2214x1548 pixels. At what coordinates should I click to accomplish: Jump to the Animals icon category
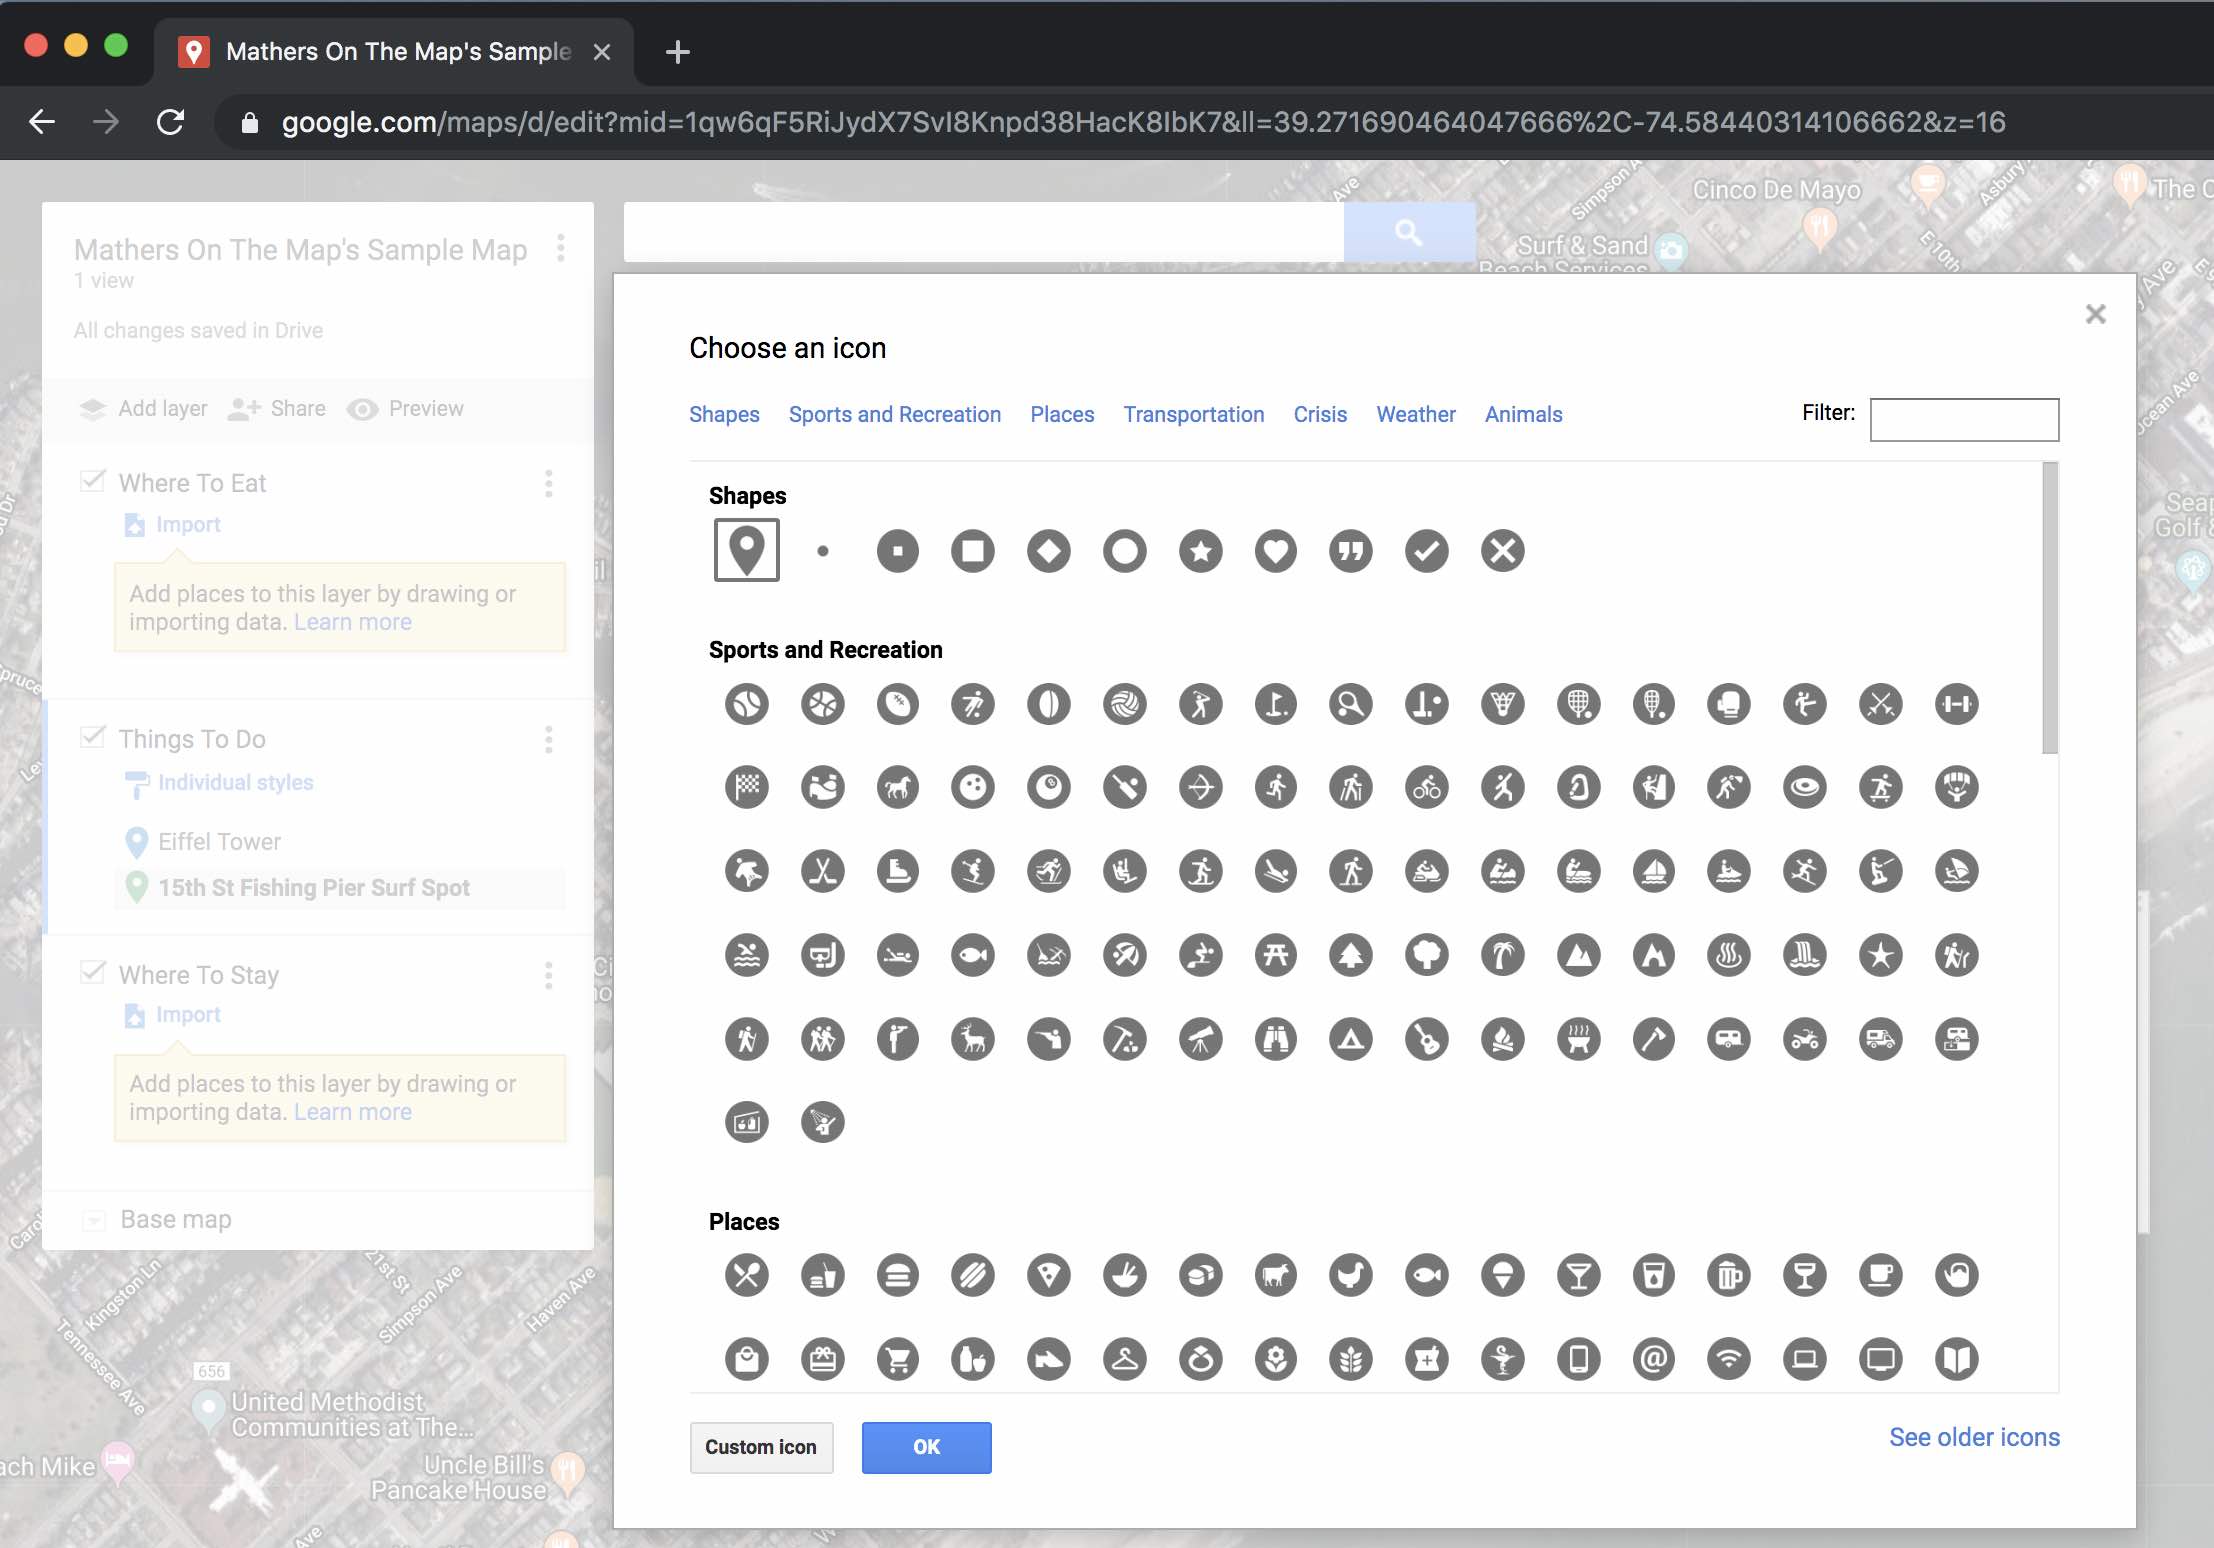pos(1522,414)
